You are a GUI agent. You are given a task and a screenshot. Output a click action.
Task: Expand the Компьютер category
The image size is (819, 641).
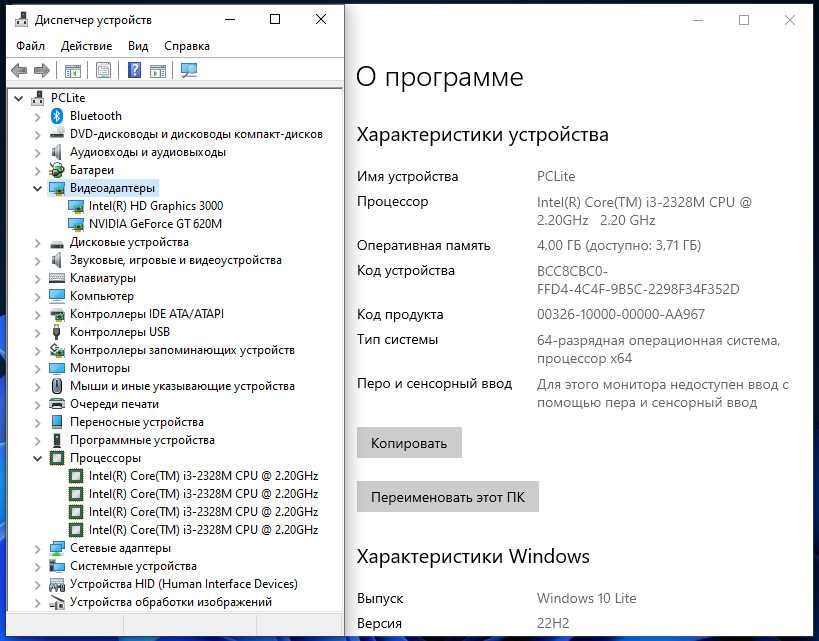pos(37,296)
